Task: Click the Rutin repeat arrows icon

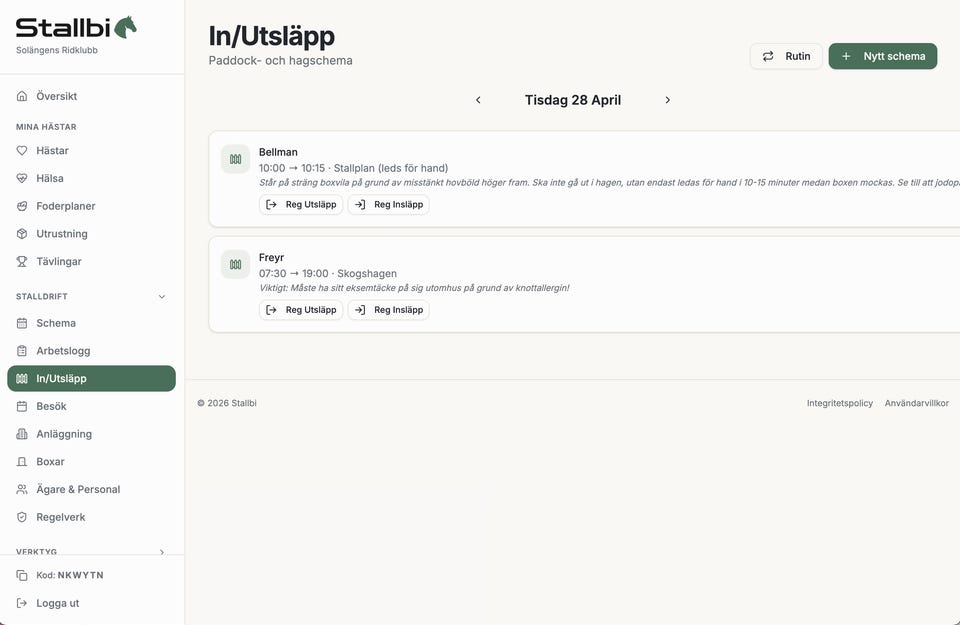Action: pos(768,56)
